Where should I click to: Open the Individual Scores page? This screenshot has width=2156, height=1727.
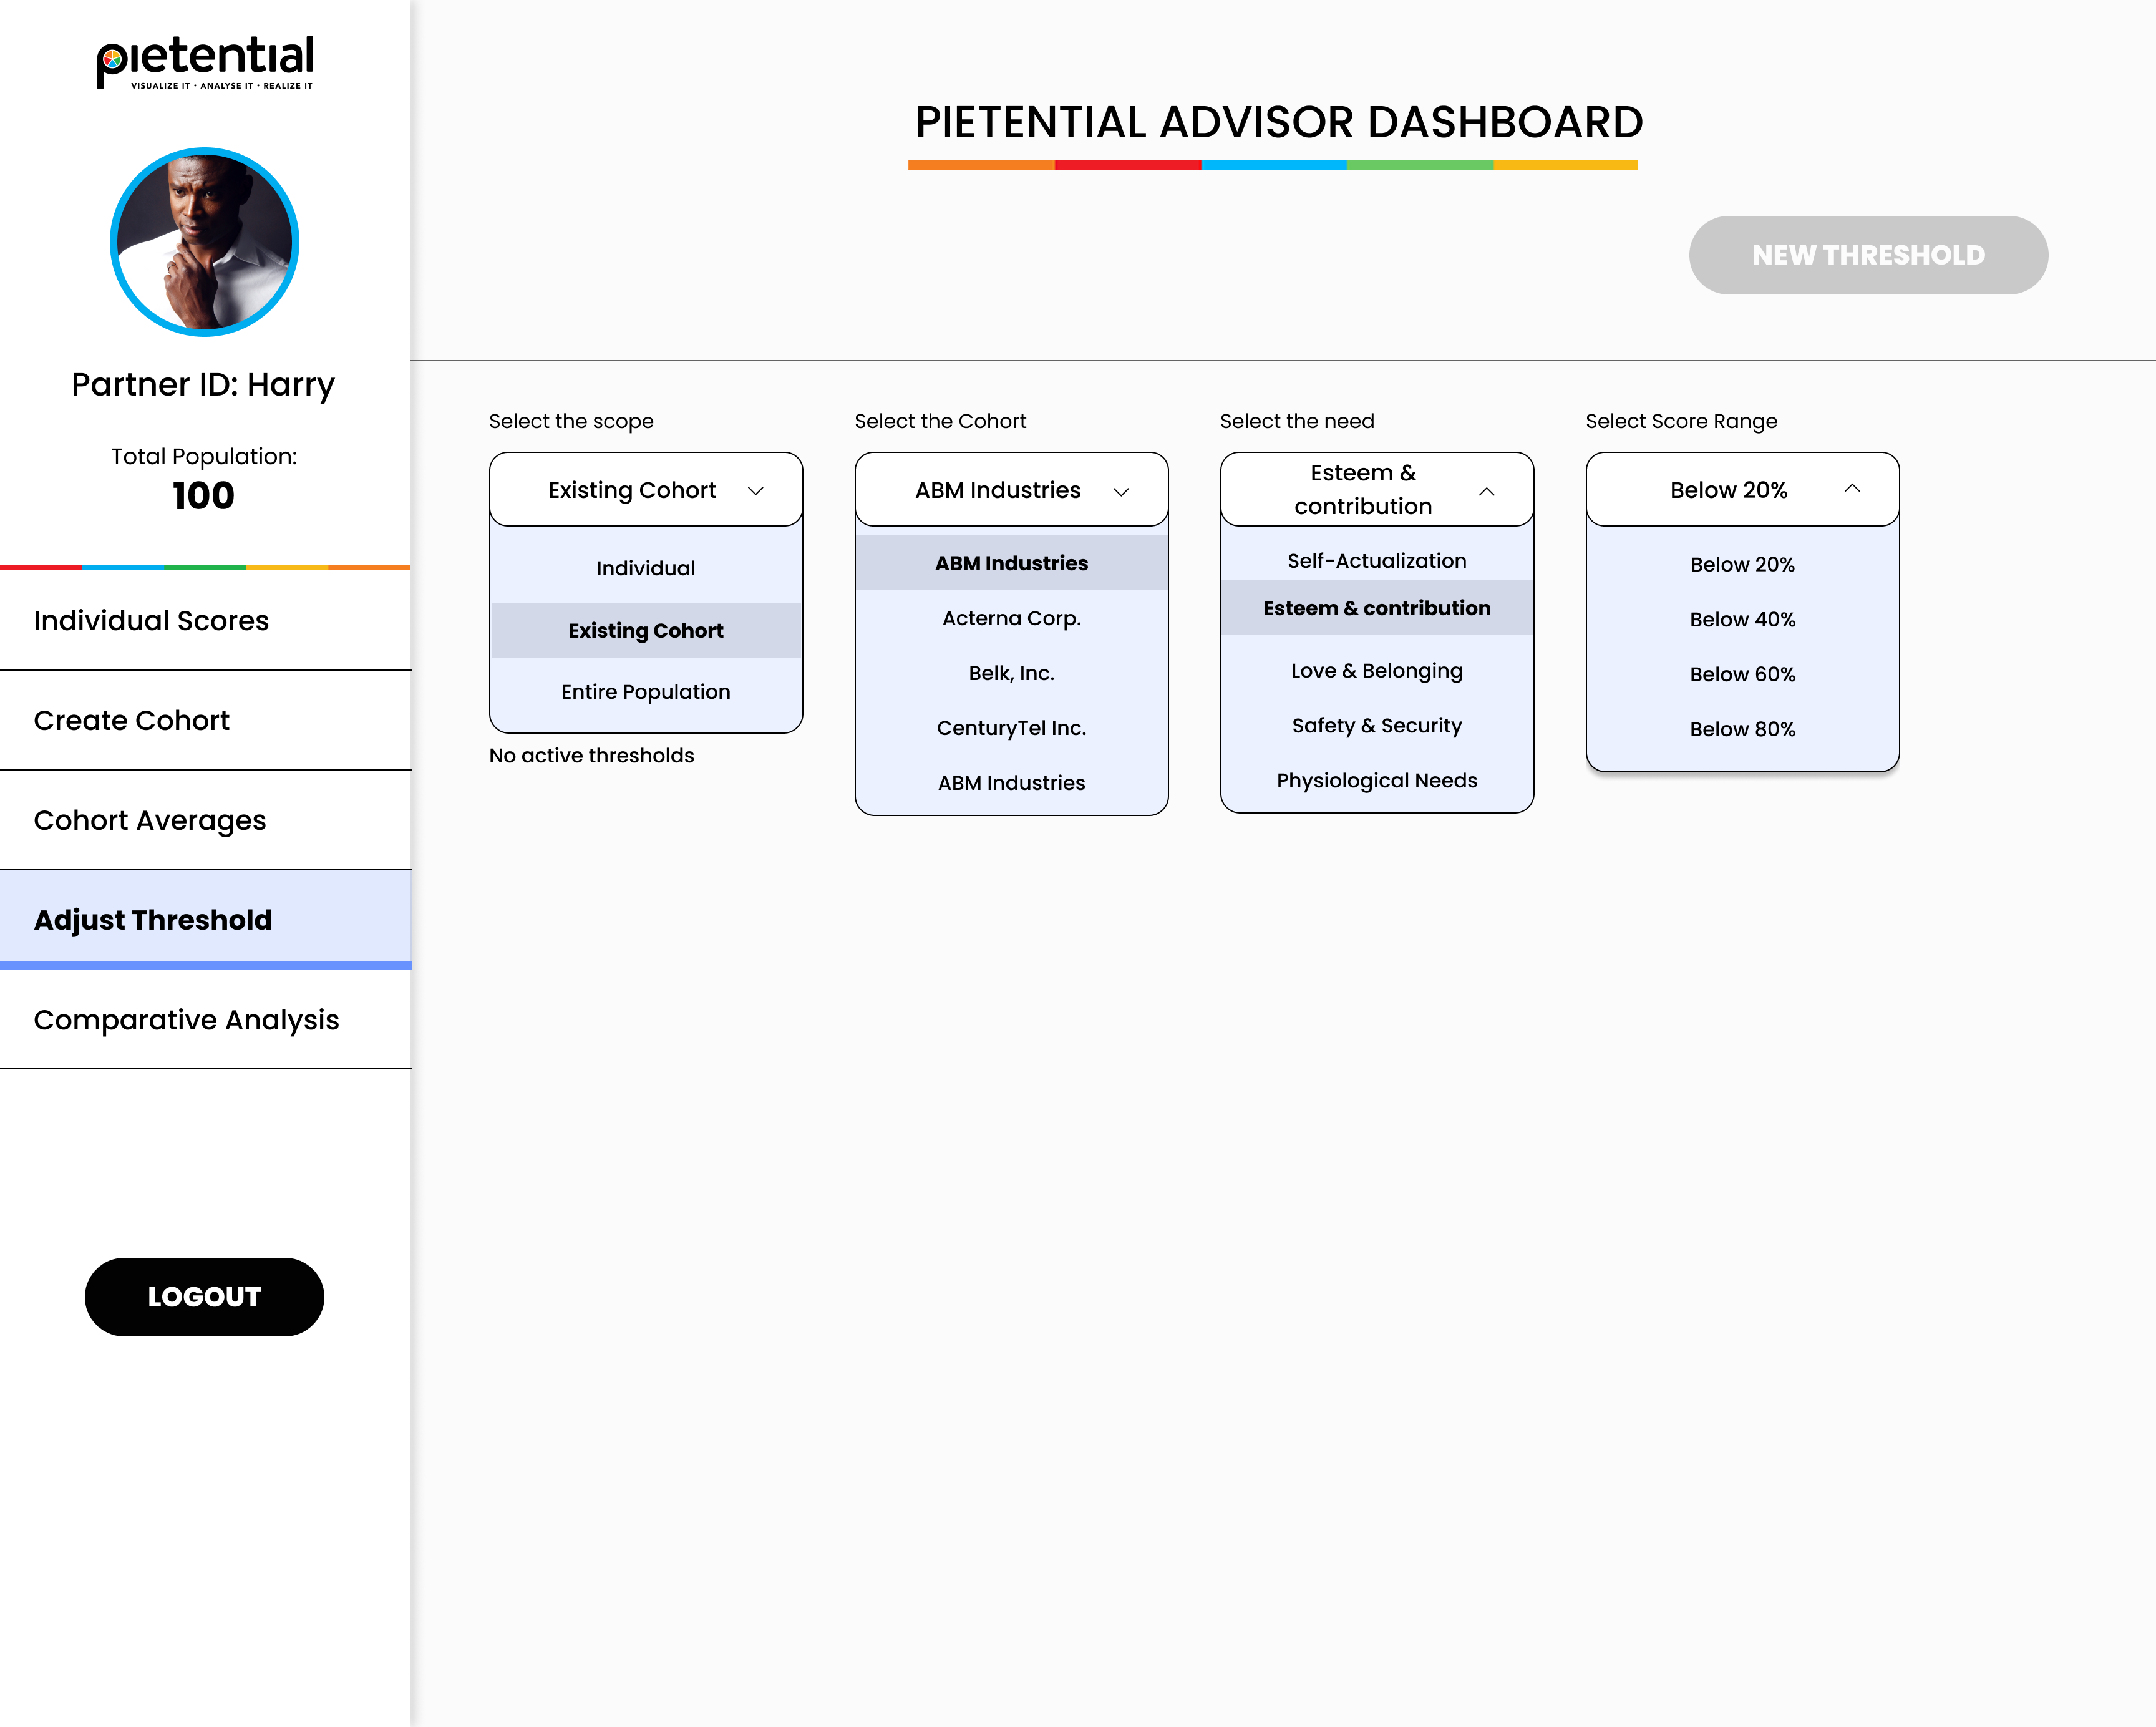pos(205,620)
